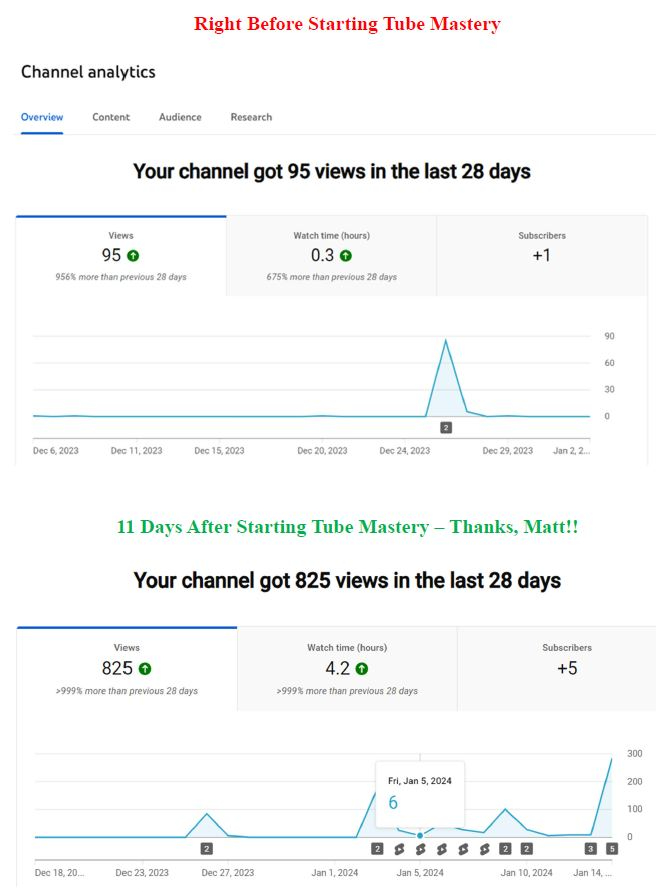Open the Audience analytics tab
The image size is (656, 892).
(x=180, y=117)
